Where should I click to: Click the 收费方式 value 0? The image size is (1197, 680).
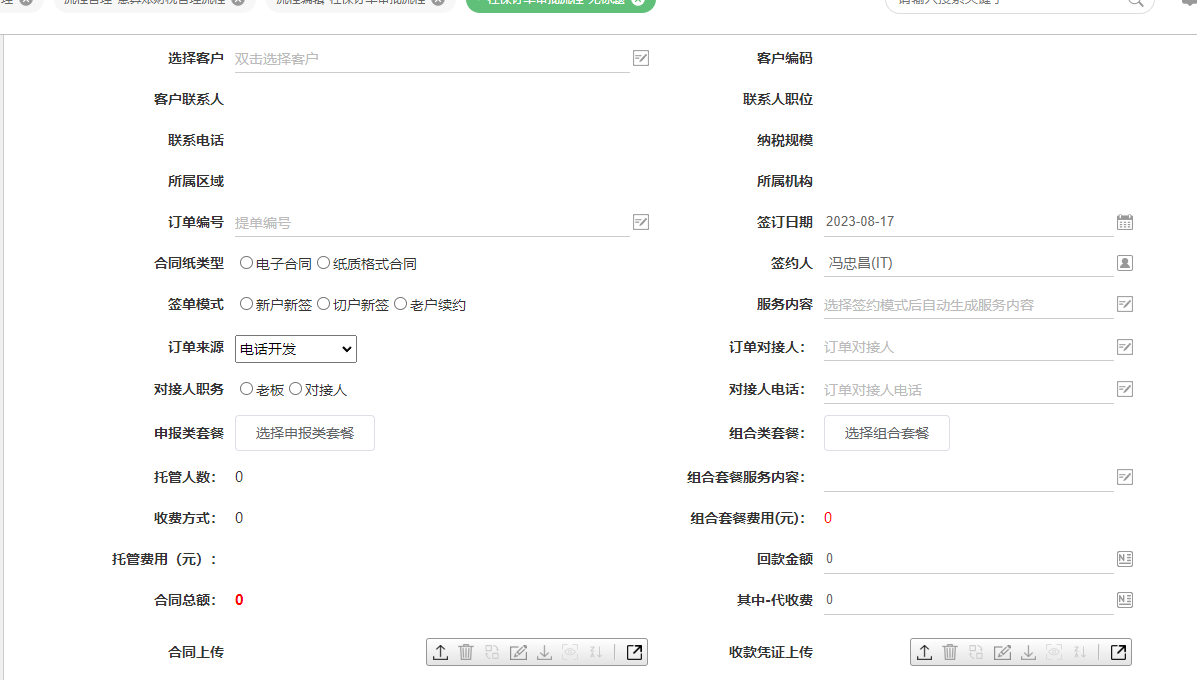click(239, 518)
